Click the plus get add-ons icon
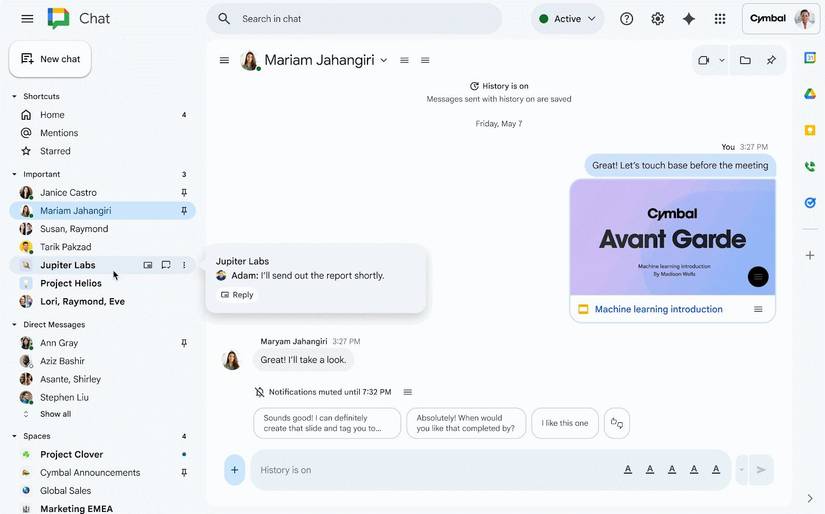Image resolution: width=825 pixels, height=514 pixels. (810, 256)
